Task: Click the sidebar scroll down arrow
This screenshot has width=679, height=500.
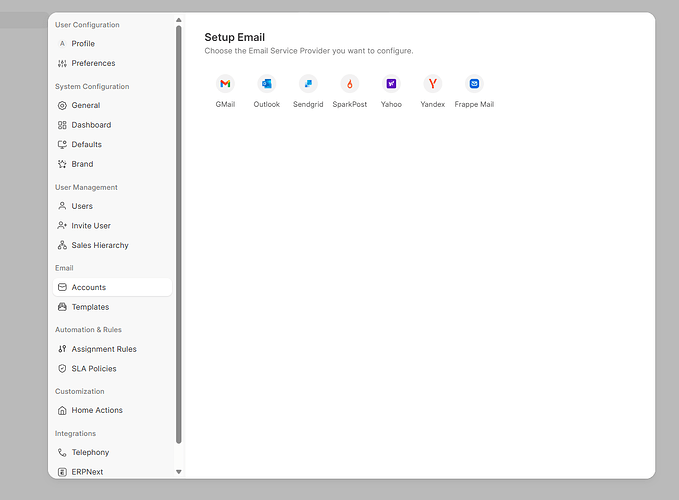Action: point(179,472)
